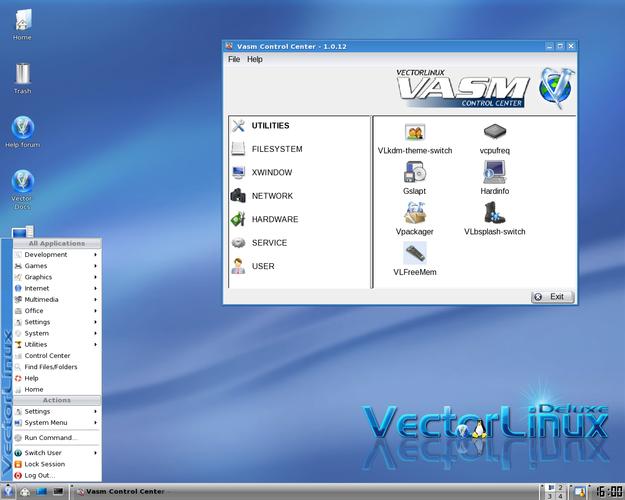
Task: Choose Lock Session from the menu
Action: (x=57, y=464)
